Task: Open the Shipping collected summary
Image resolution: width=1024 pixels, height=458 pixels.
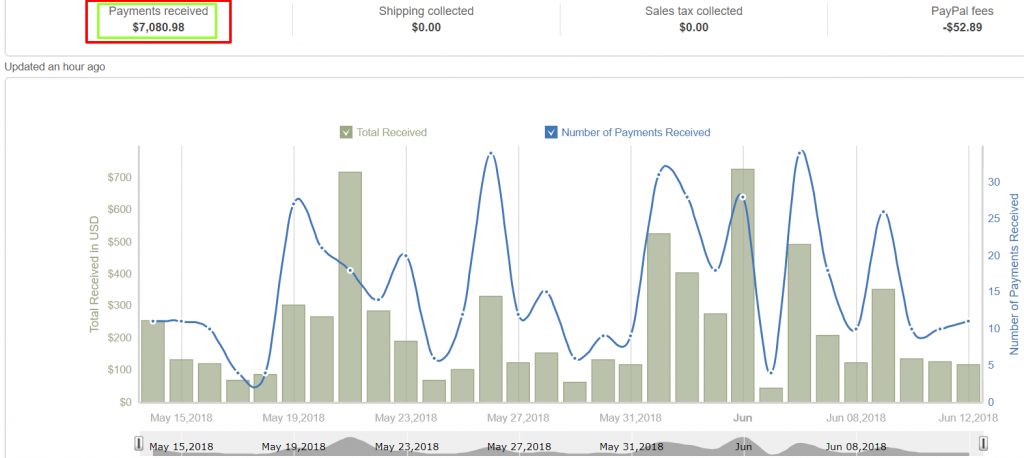Action: [426, 19]
